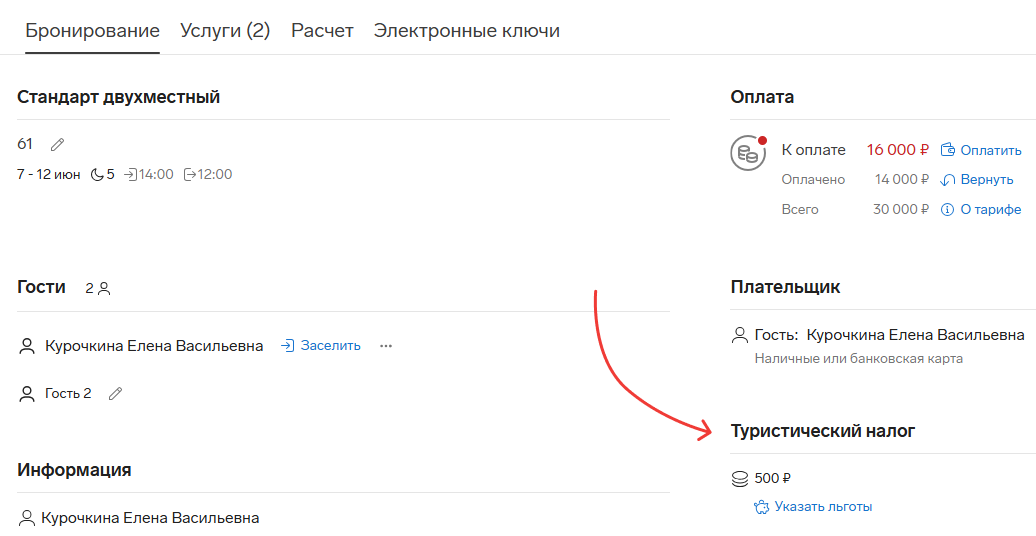Switch to the Услуги (2) tab
1036x536 pixels.
tap(225, 30)
